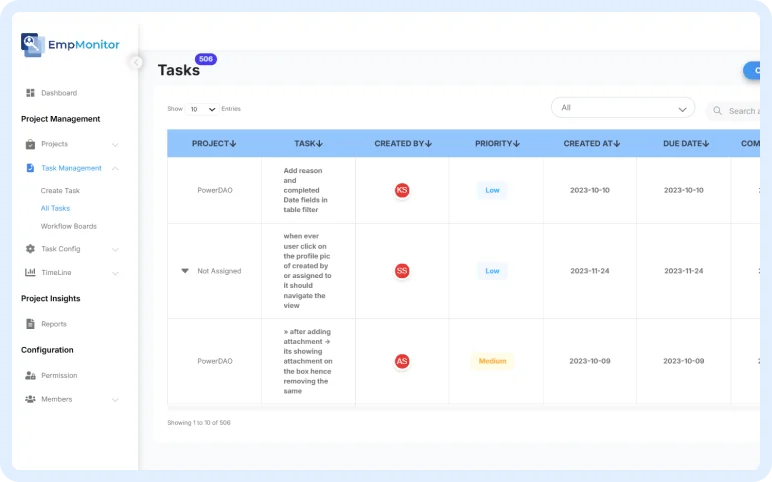Open Workflow Boards menu item
The image size is (772, 482).
[x=68, y=226]
